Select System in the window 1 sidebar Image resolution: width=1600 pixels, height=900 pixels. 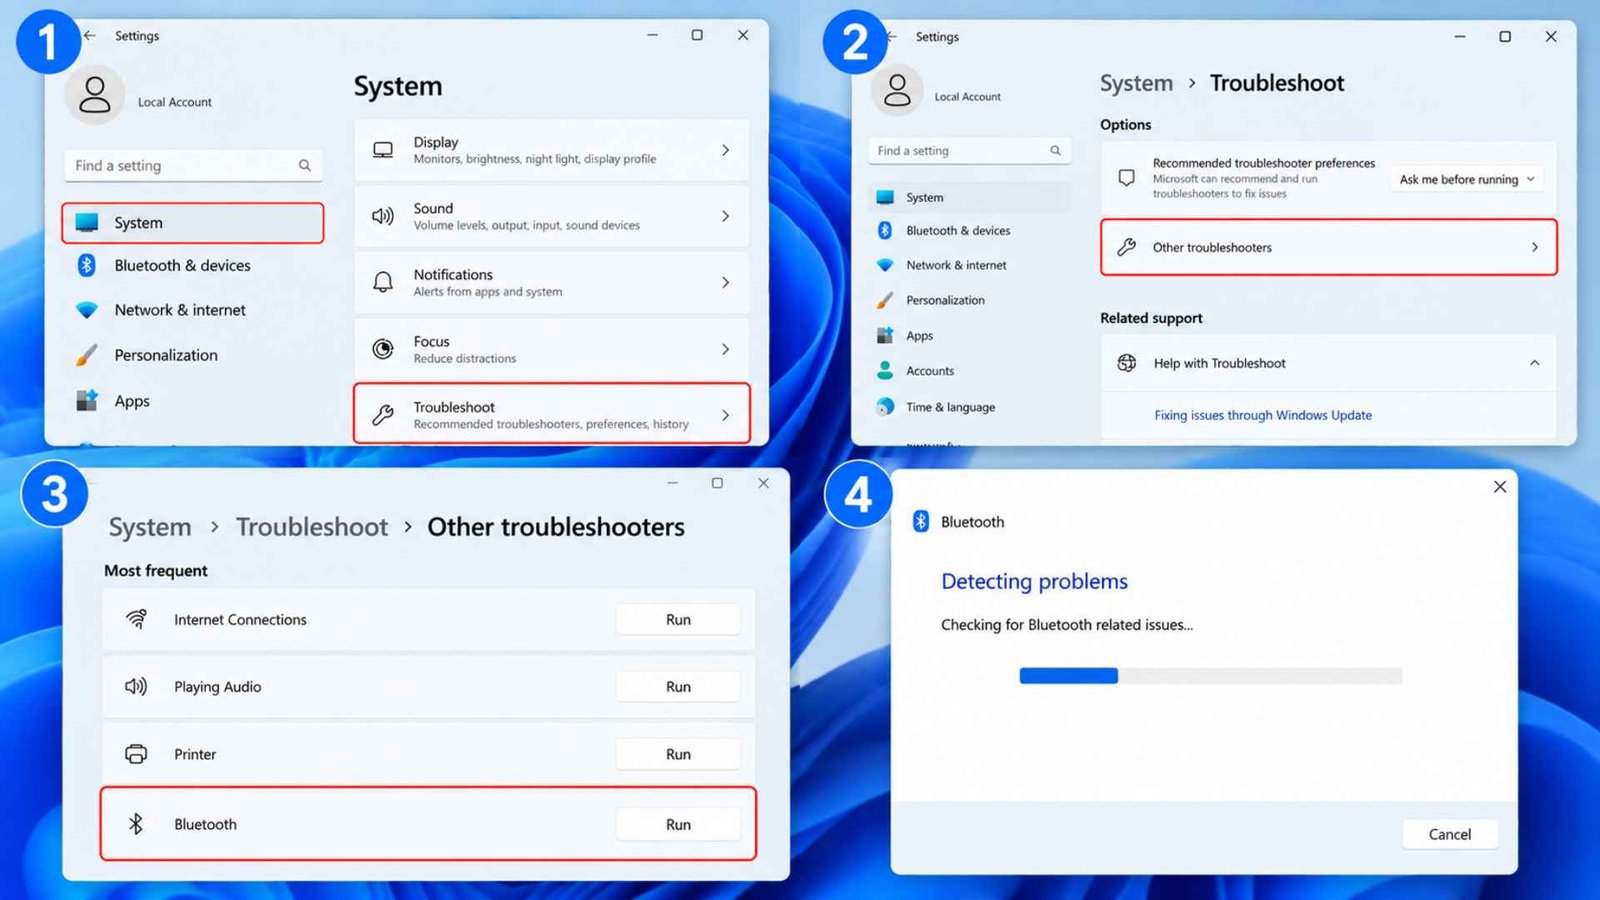(193, 223)
